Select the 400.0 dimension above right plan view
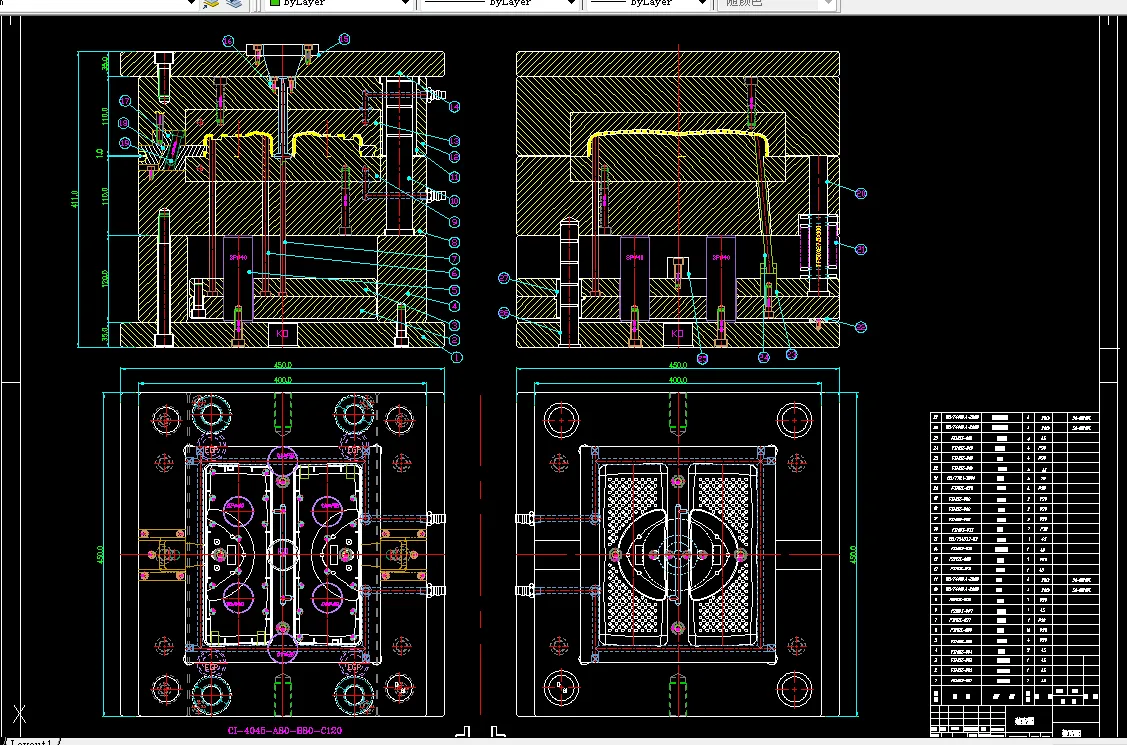The height and width of the screenshot is (745, 1127). 678,380
